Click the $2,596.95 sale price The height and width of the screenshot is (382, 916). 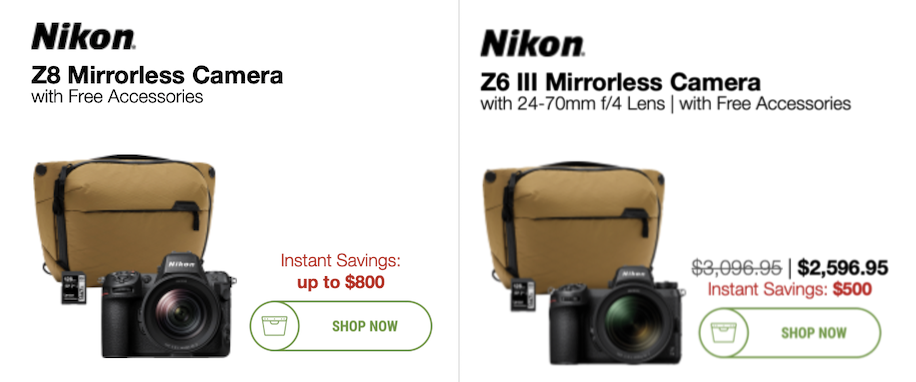(843, 268)
